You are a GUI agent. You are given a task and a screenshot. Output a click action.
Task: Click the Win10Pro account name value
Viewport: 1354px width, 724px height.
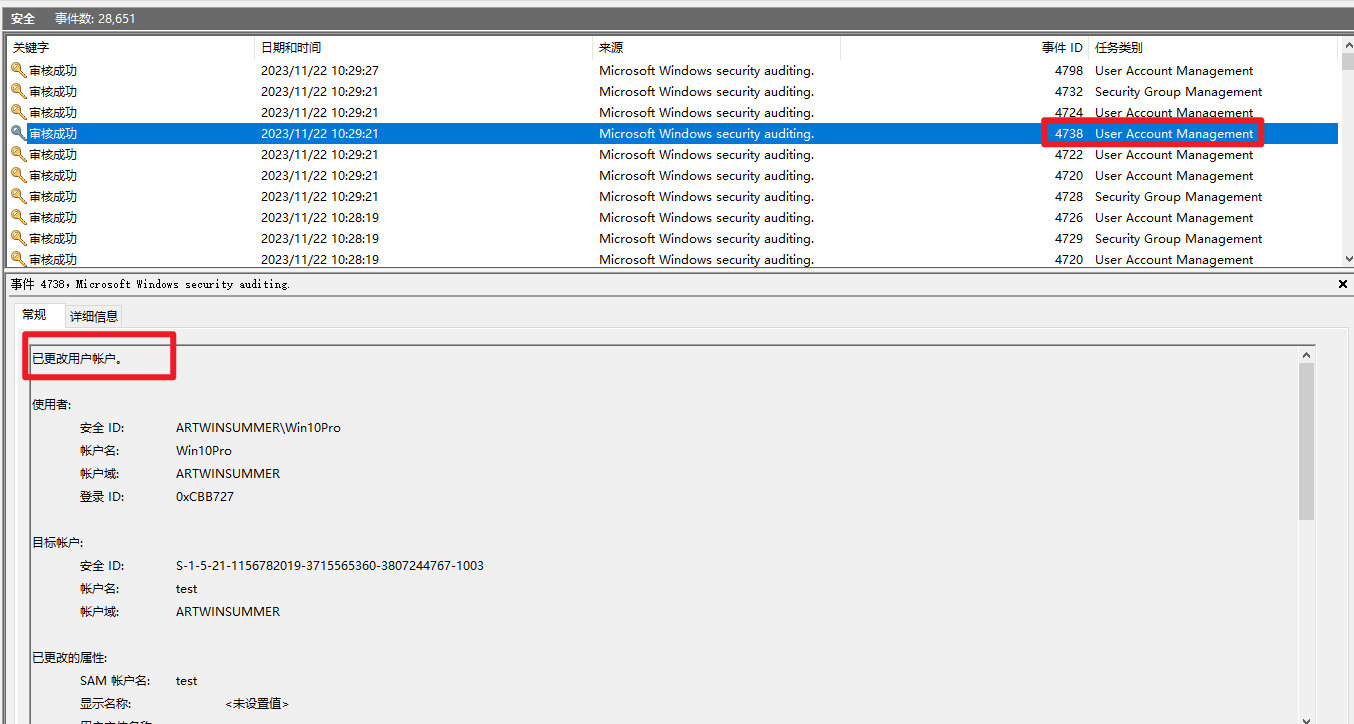(x=204, y=451)
